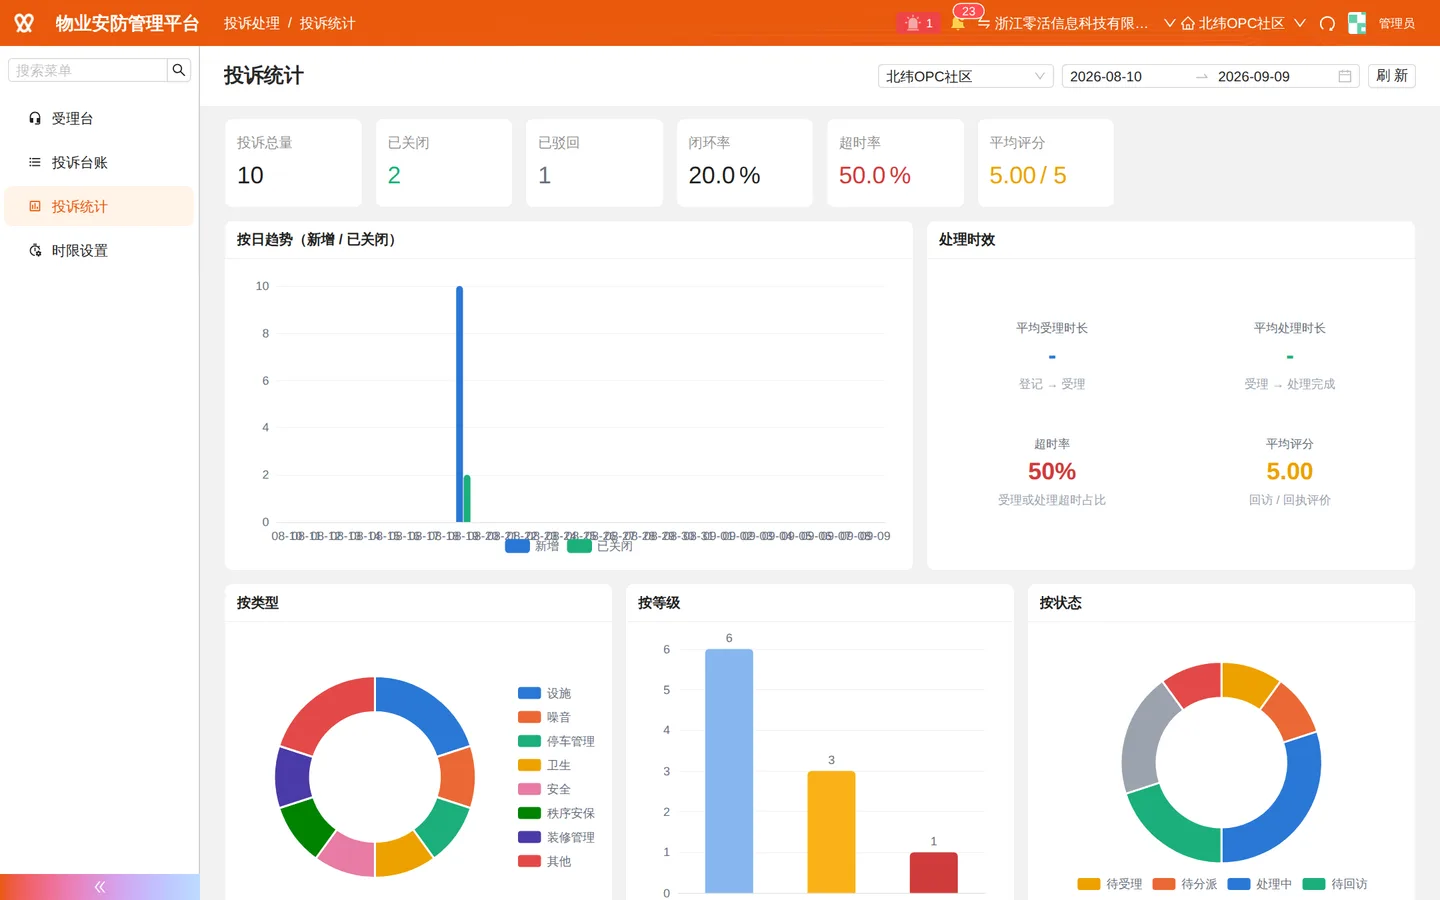Toggle the 其他 legend entry

(x=544, y=861)
